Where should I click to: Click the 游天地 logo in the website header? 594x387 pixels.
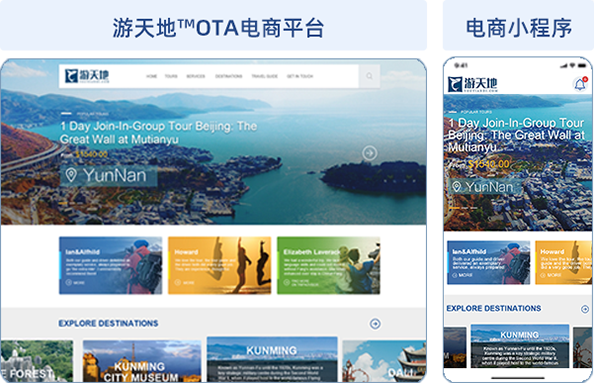point(87,76)
